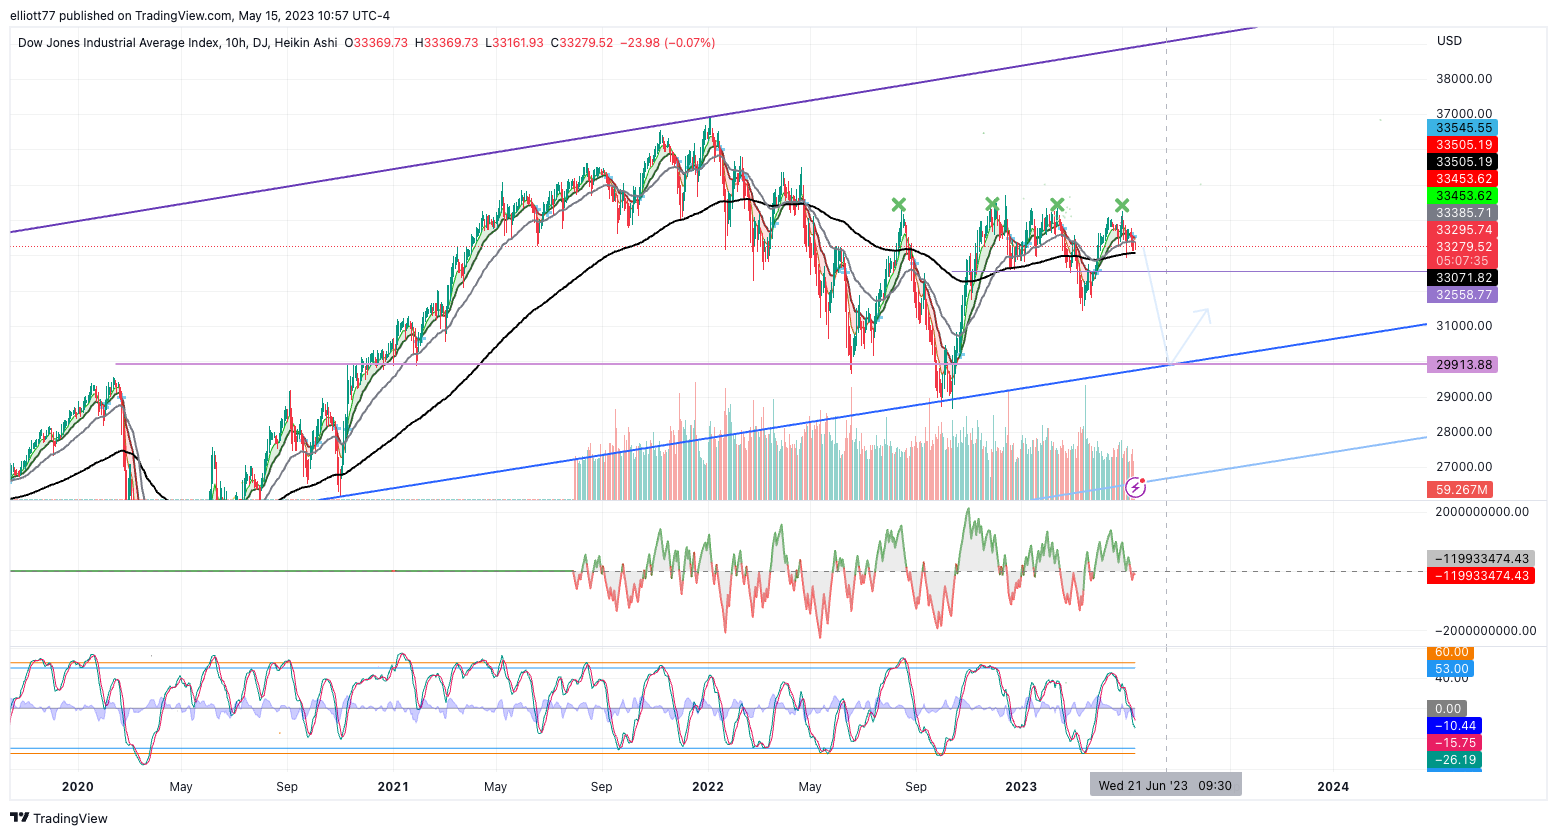Click the 38000.00 price axis label
The width and height of the screenshot is (1557, 835).
click(1464, 79)
